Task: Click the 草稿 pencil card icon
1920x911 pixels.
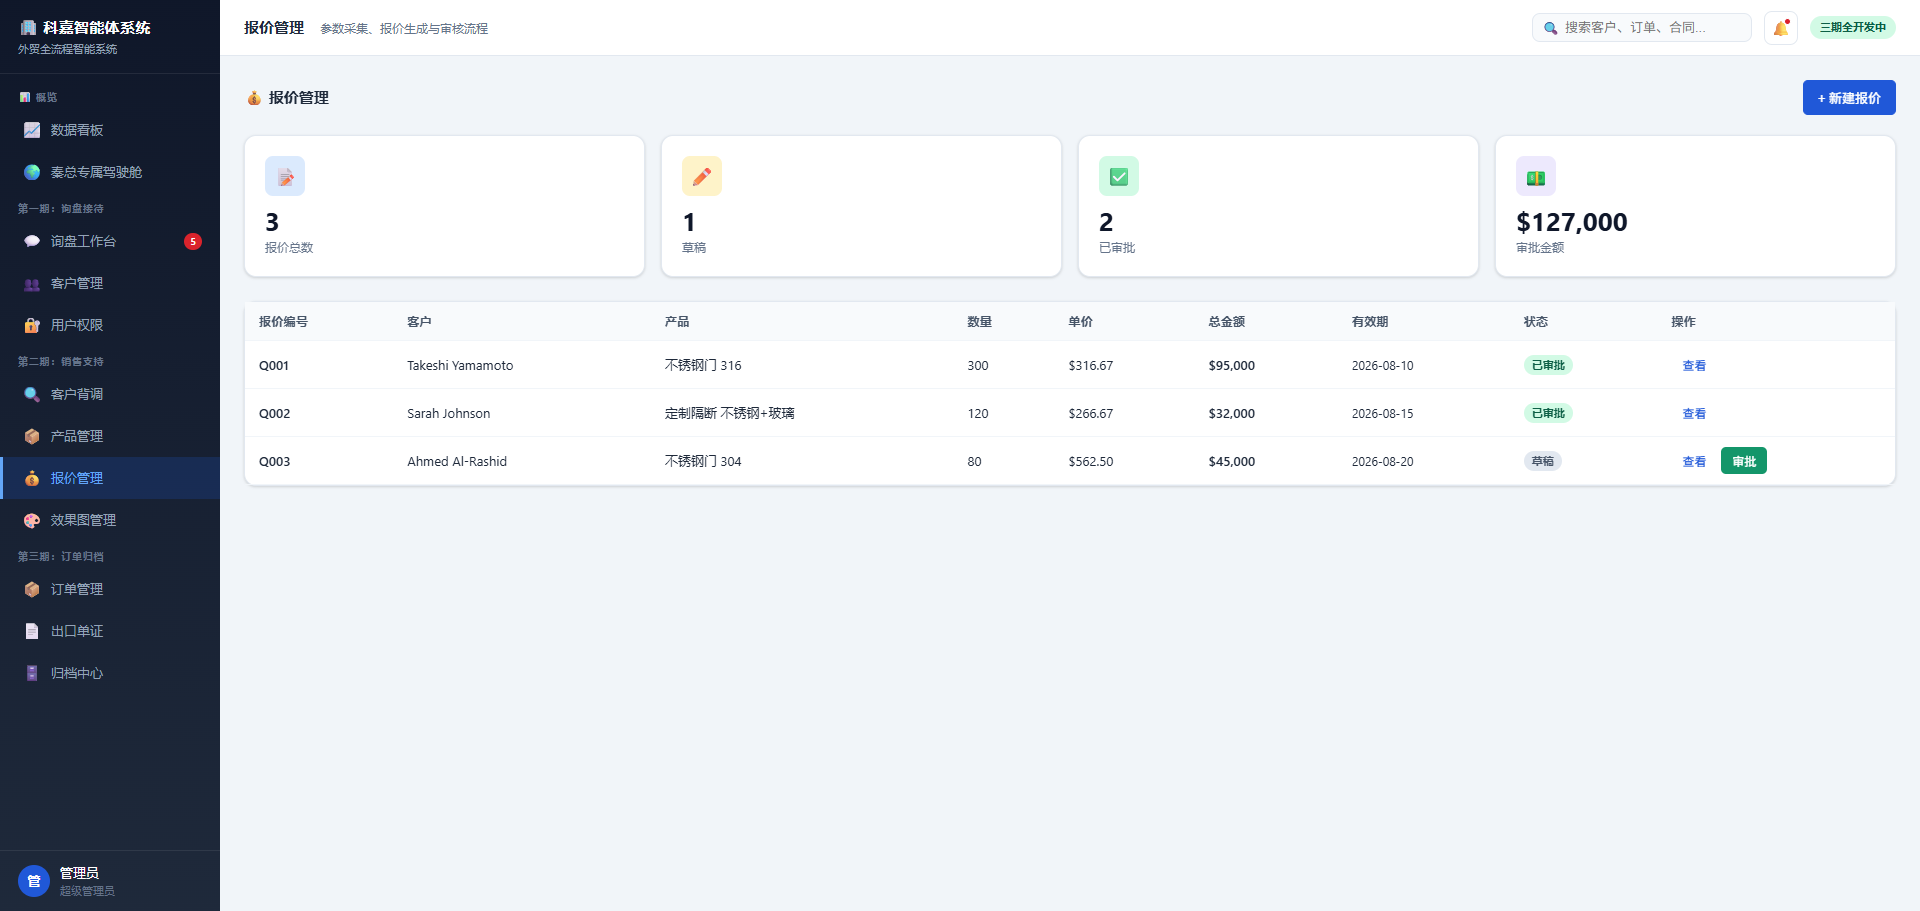Action: 702,176
